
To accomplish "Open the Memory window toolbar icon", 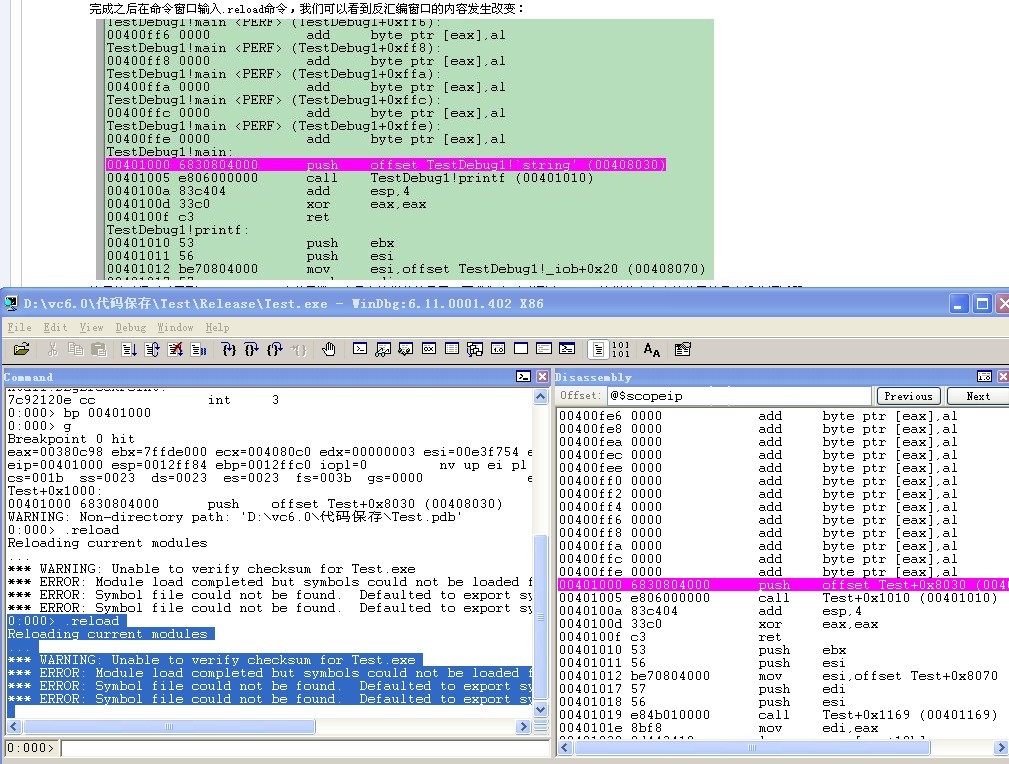I will (x=452, y=349).
